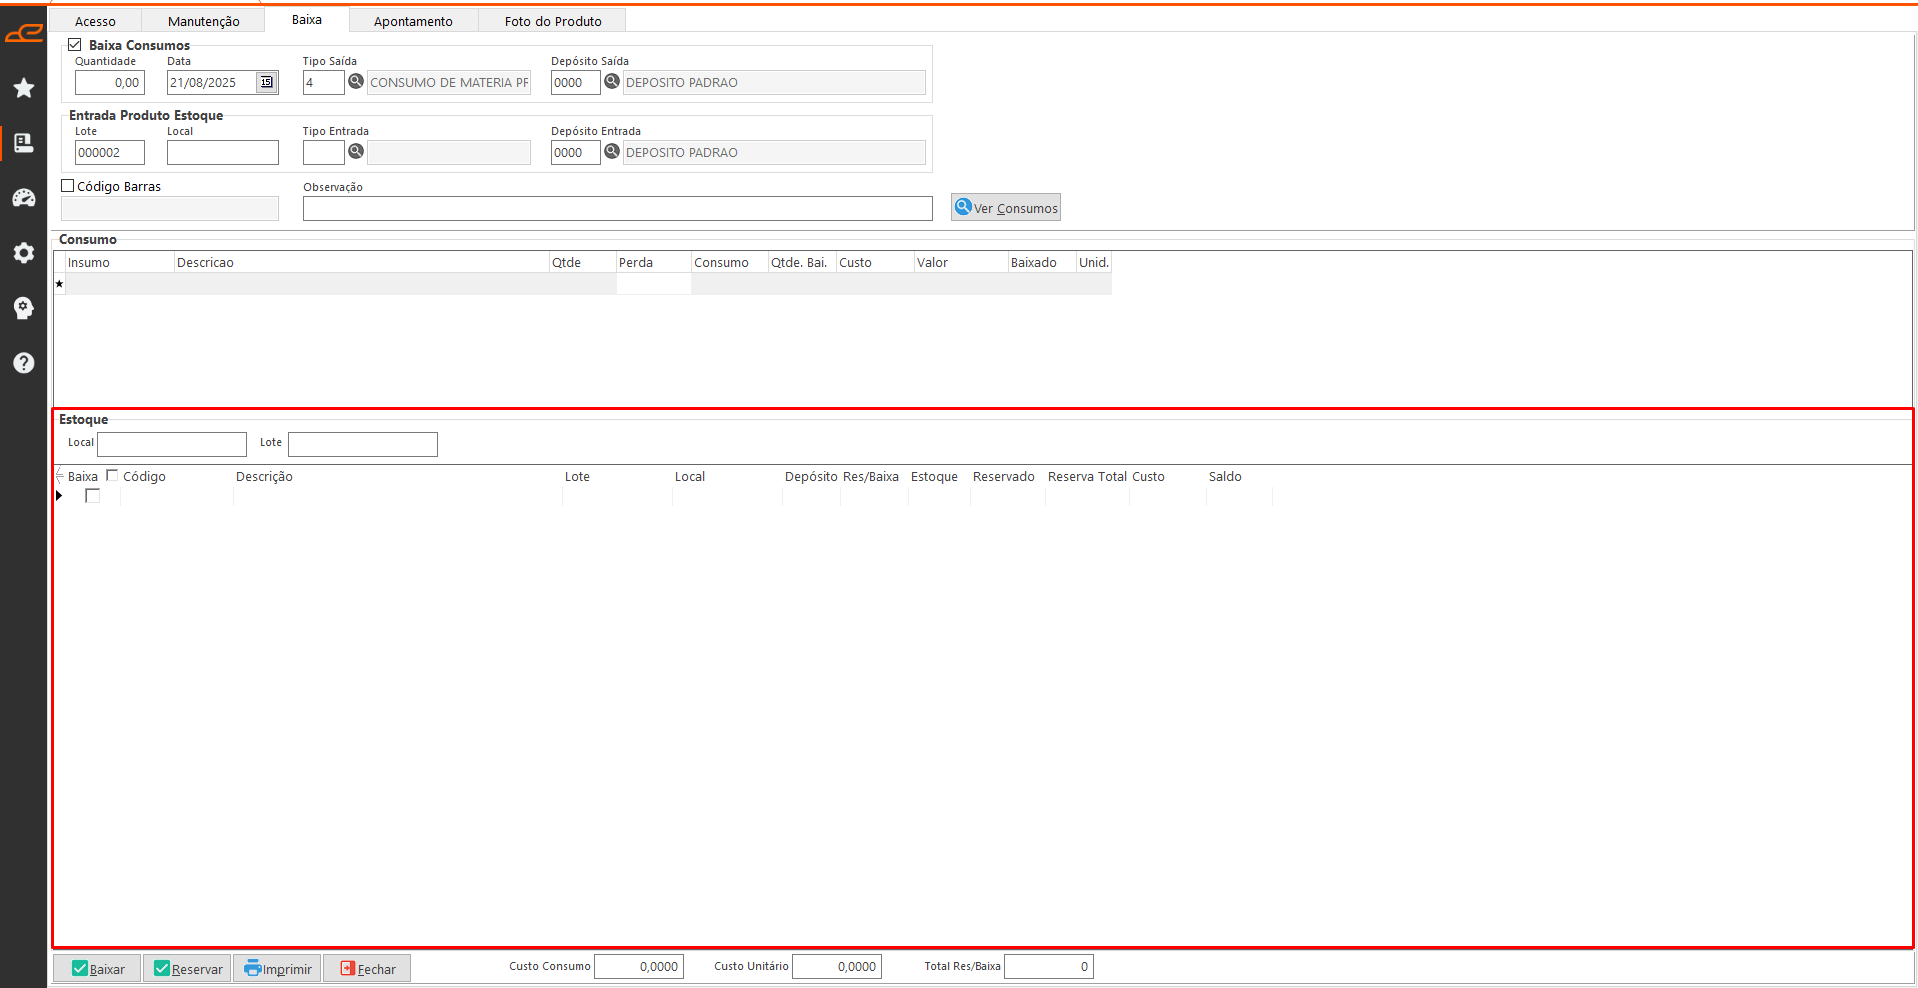Click the head with gear sidebar icon
This screenshot has height=988, width=1918.
pyautogui.click(x=24, y=308)
